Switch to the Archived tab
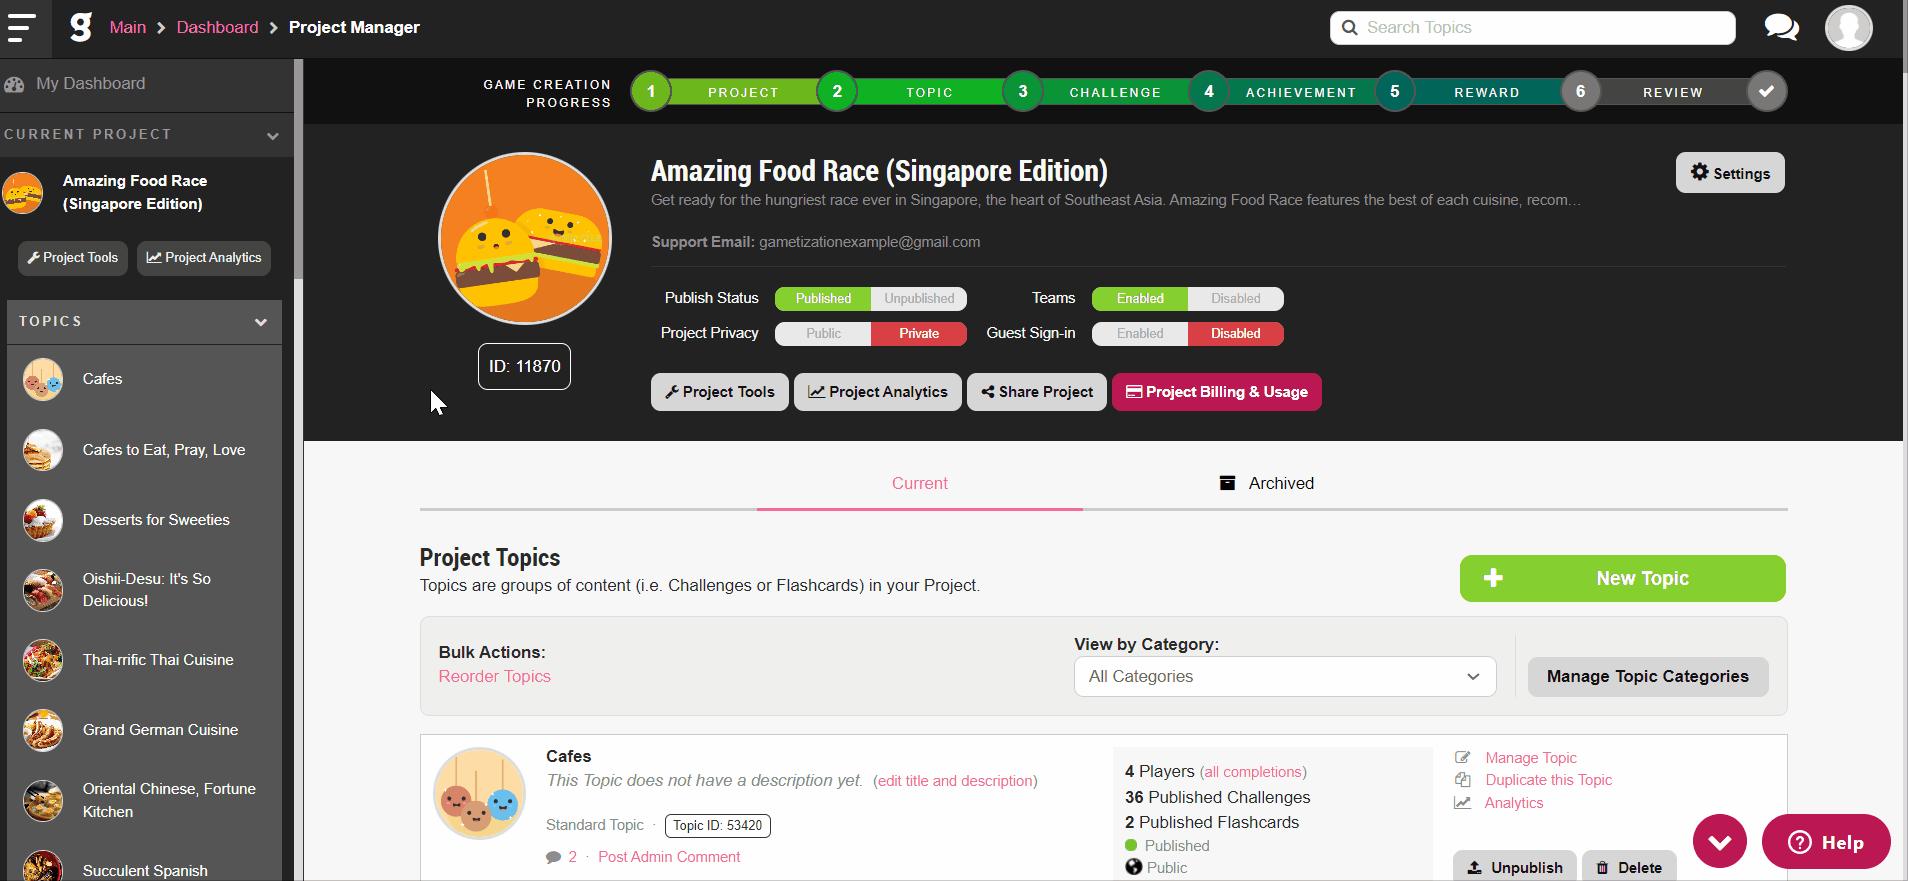Screen dimensions: 1908x881 (1267, 483)
